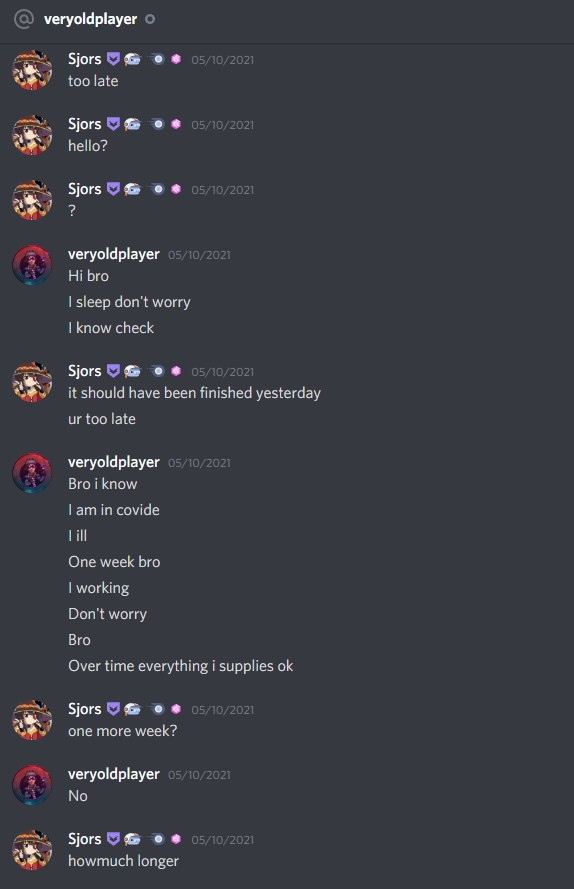This screenshot has width=574, height=889.
Task: Click the purple chevron badge on "too late" message
Action: click(113, 59)
